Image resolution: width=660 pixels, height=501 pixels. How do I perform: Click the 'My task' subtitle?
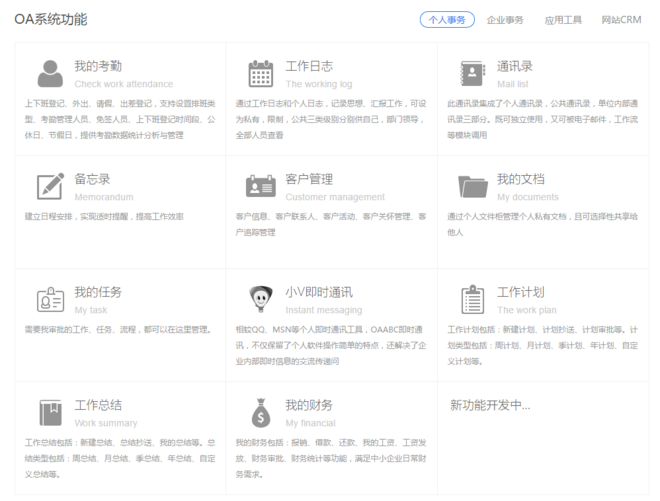(91, 310)
